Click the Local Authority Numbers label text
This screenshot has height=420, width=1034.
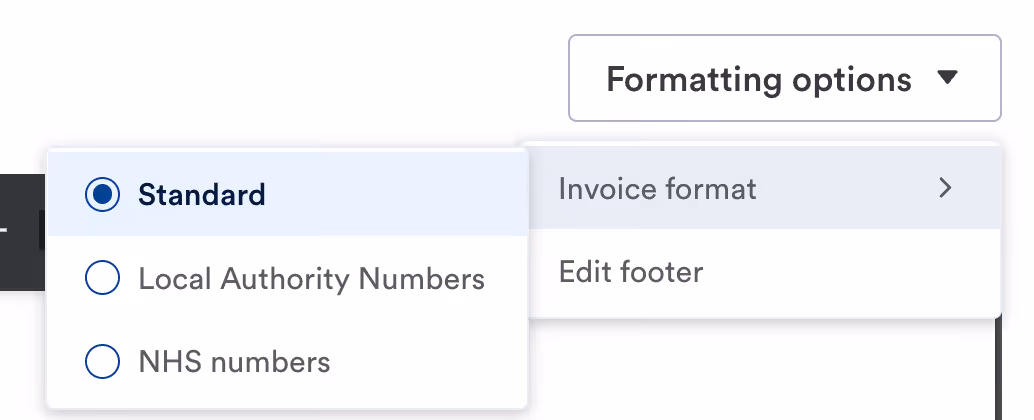tap(311, 278)
